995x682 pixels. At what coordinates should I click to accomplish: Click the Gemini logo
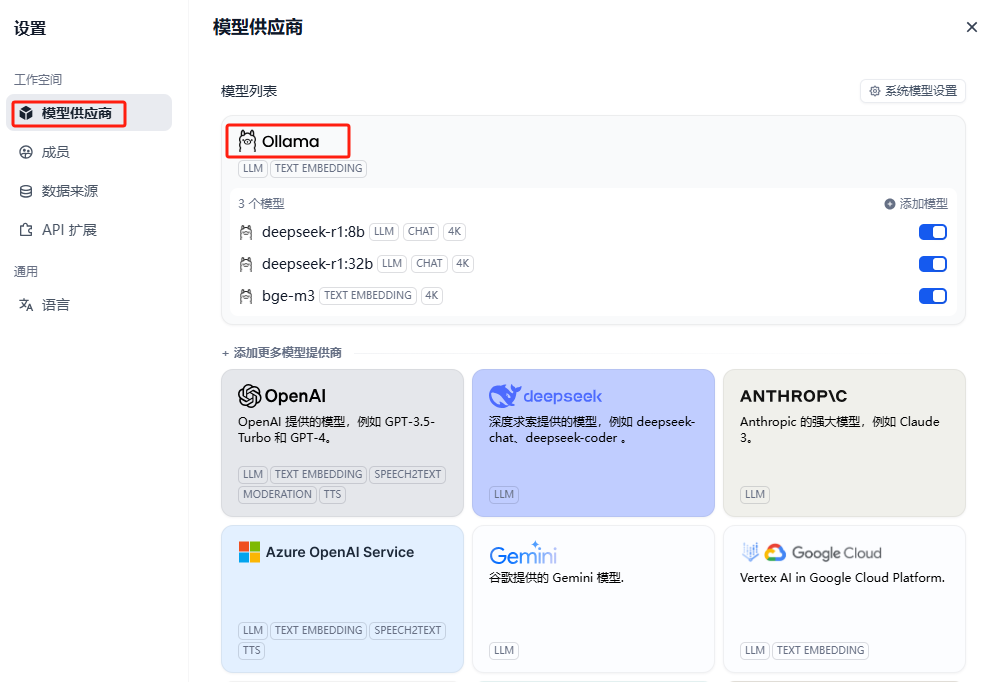(x=523, y=553)
